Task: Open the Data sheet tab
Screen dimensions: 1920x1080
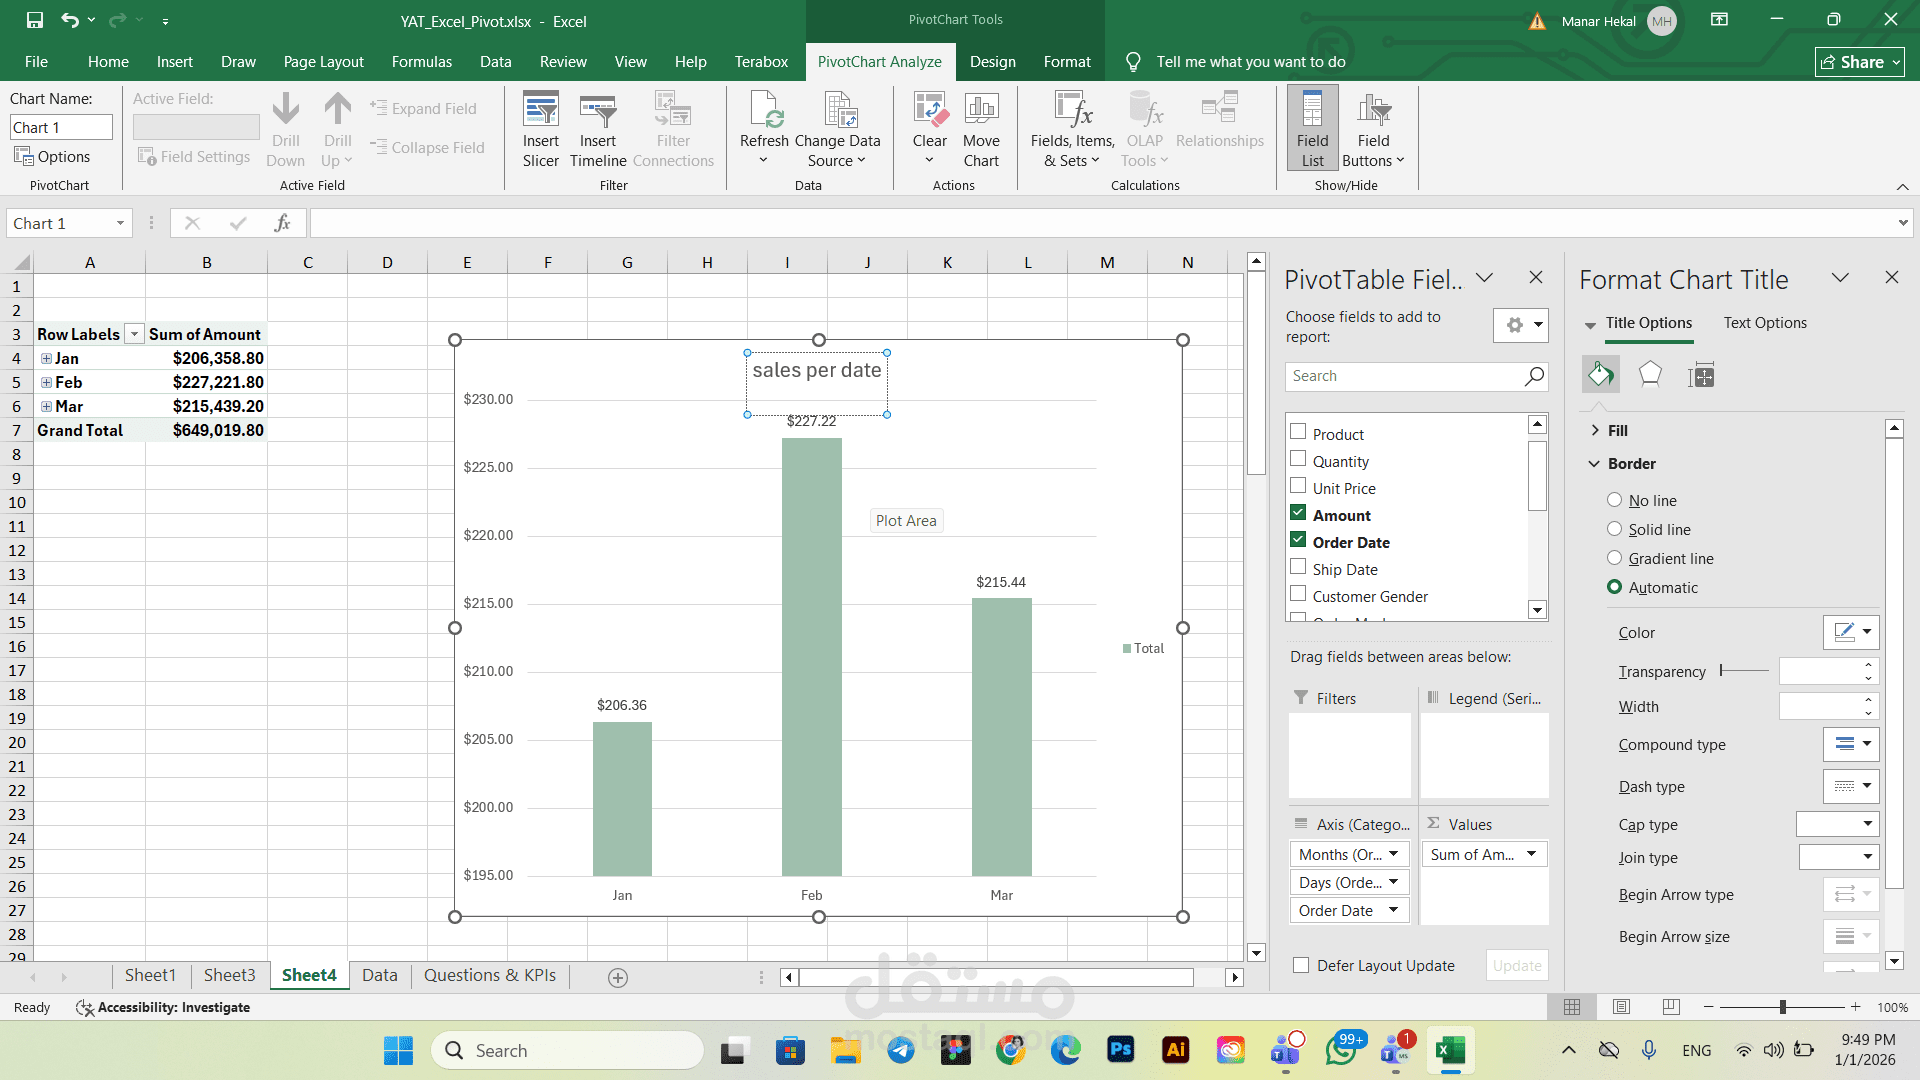Action: pyautogui.click(x=379, y=975)
